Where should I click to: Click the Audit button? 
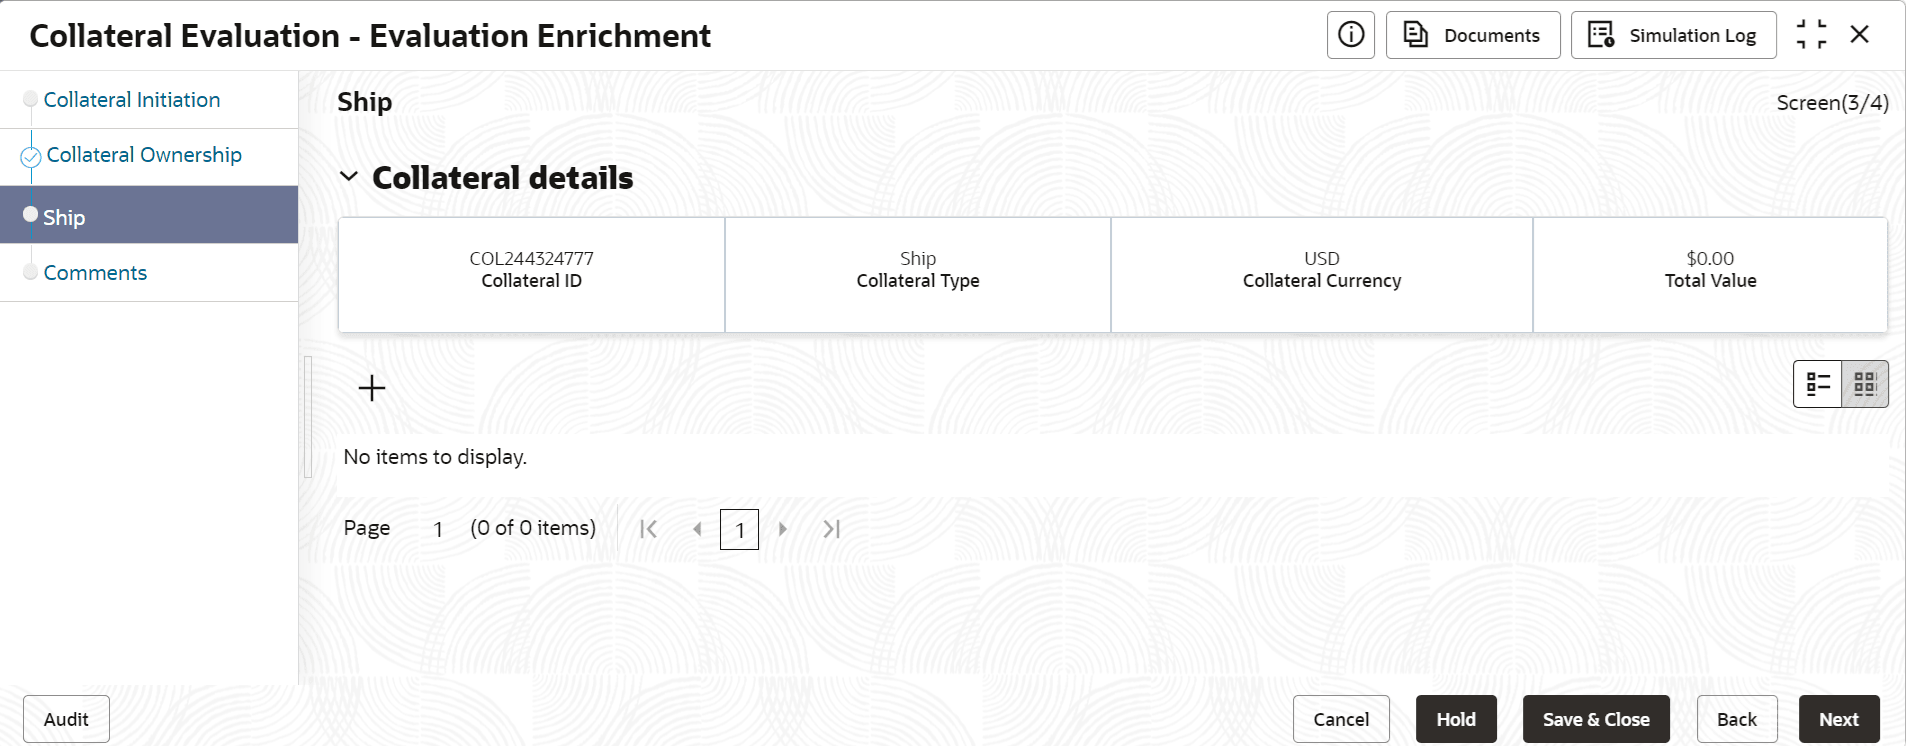click(x=66, y=719)
